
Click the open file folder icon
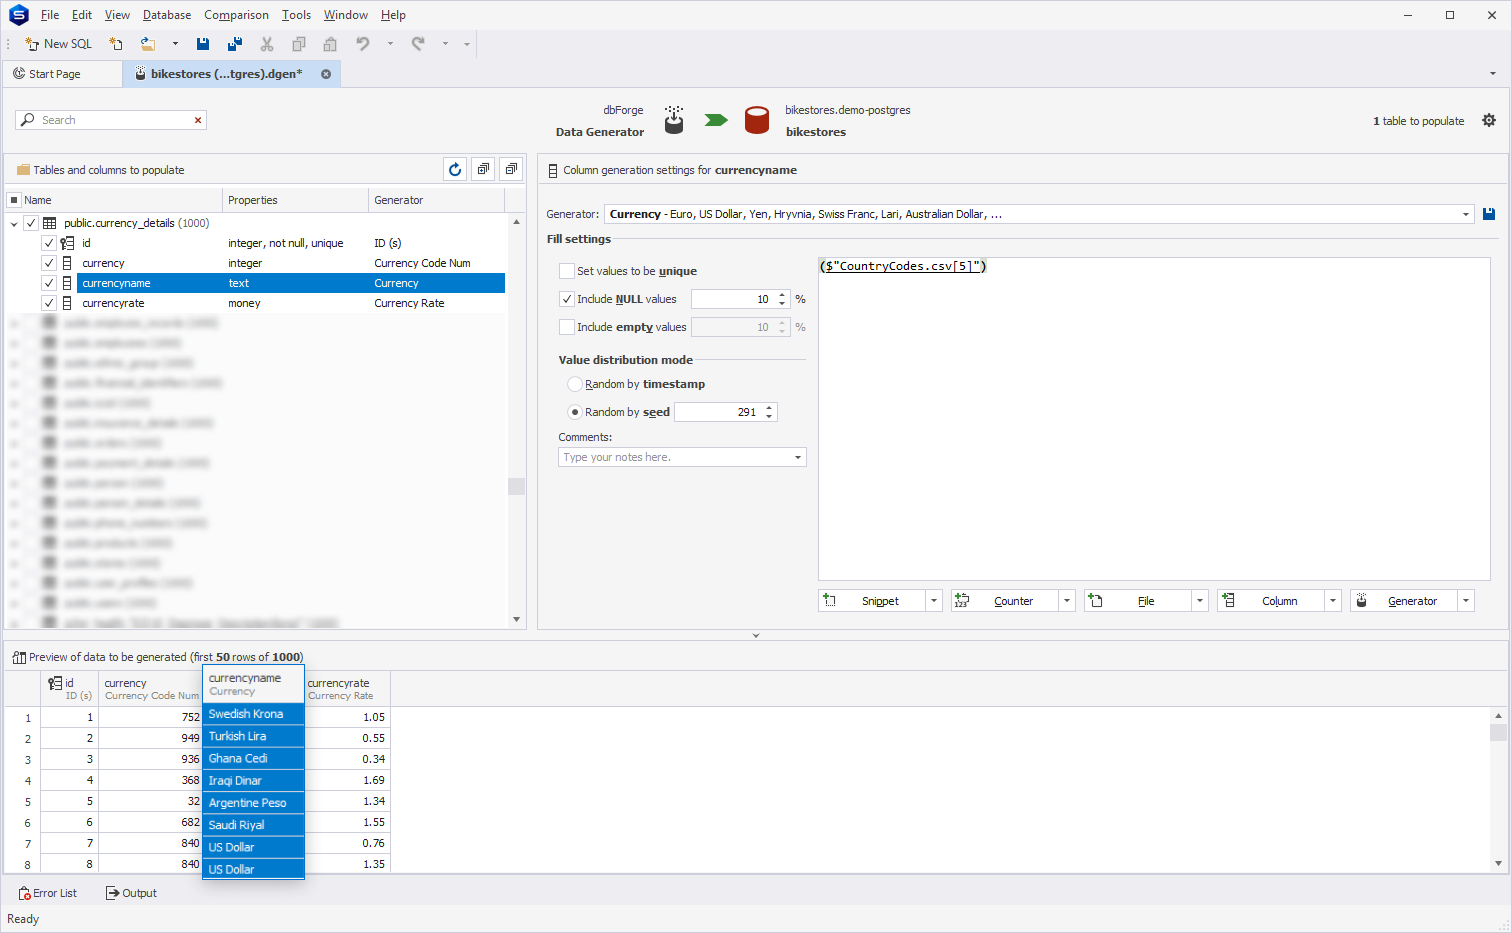[x=148, y=44]
